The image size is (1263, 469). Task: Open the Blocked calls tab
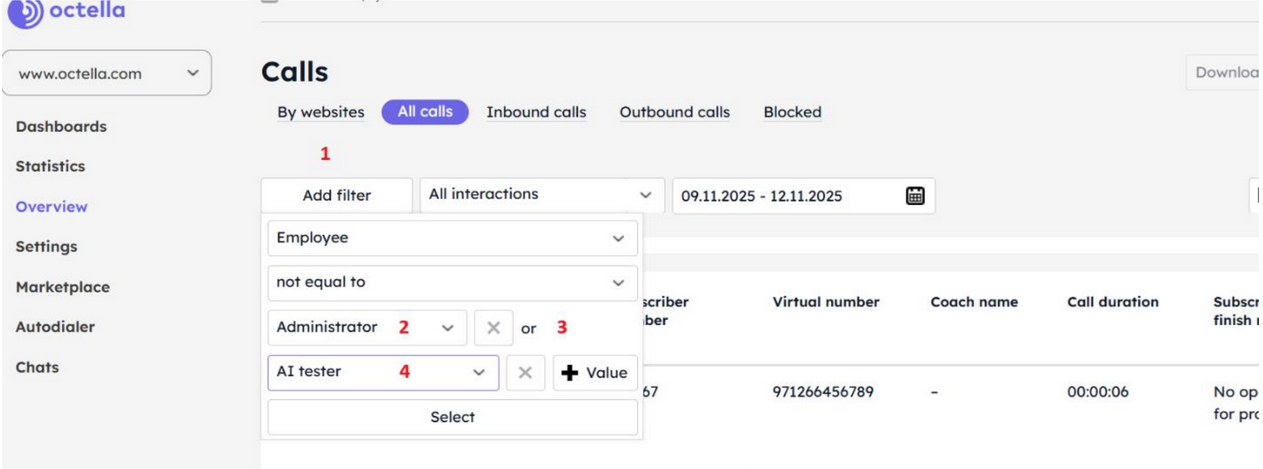click(792, 112)
